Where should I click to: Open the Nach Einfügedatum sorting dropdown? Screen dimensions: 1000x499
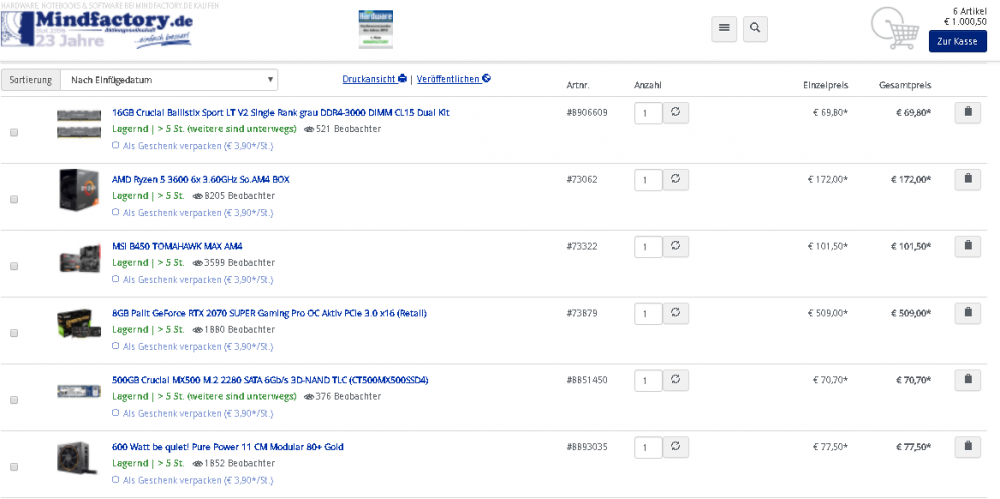[x=169, y=80]
